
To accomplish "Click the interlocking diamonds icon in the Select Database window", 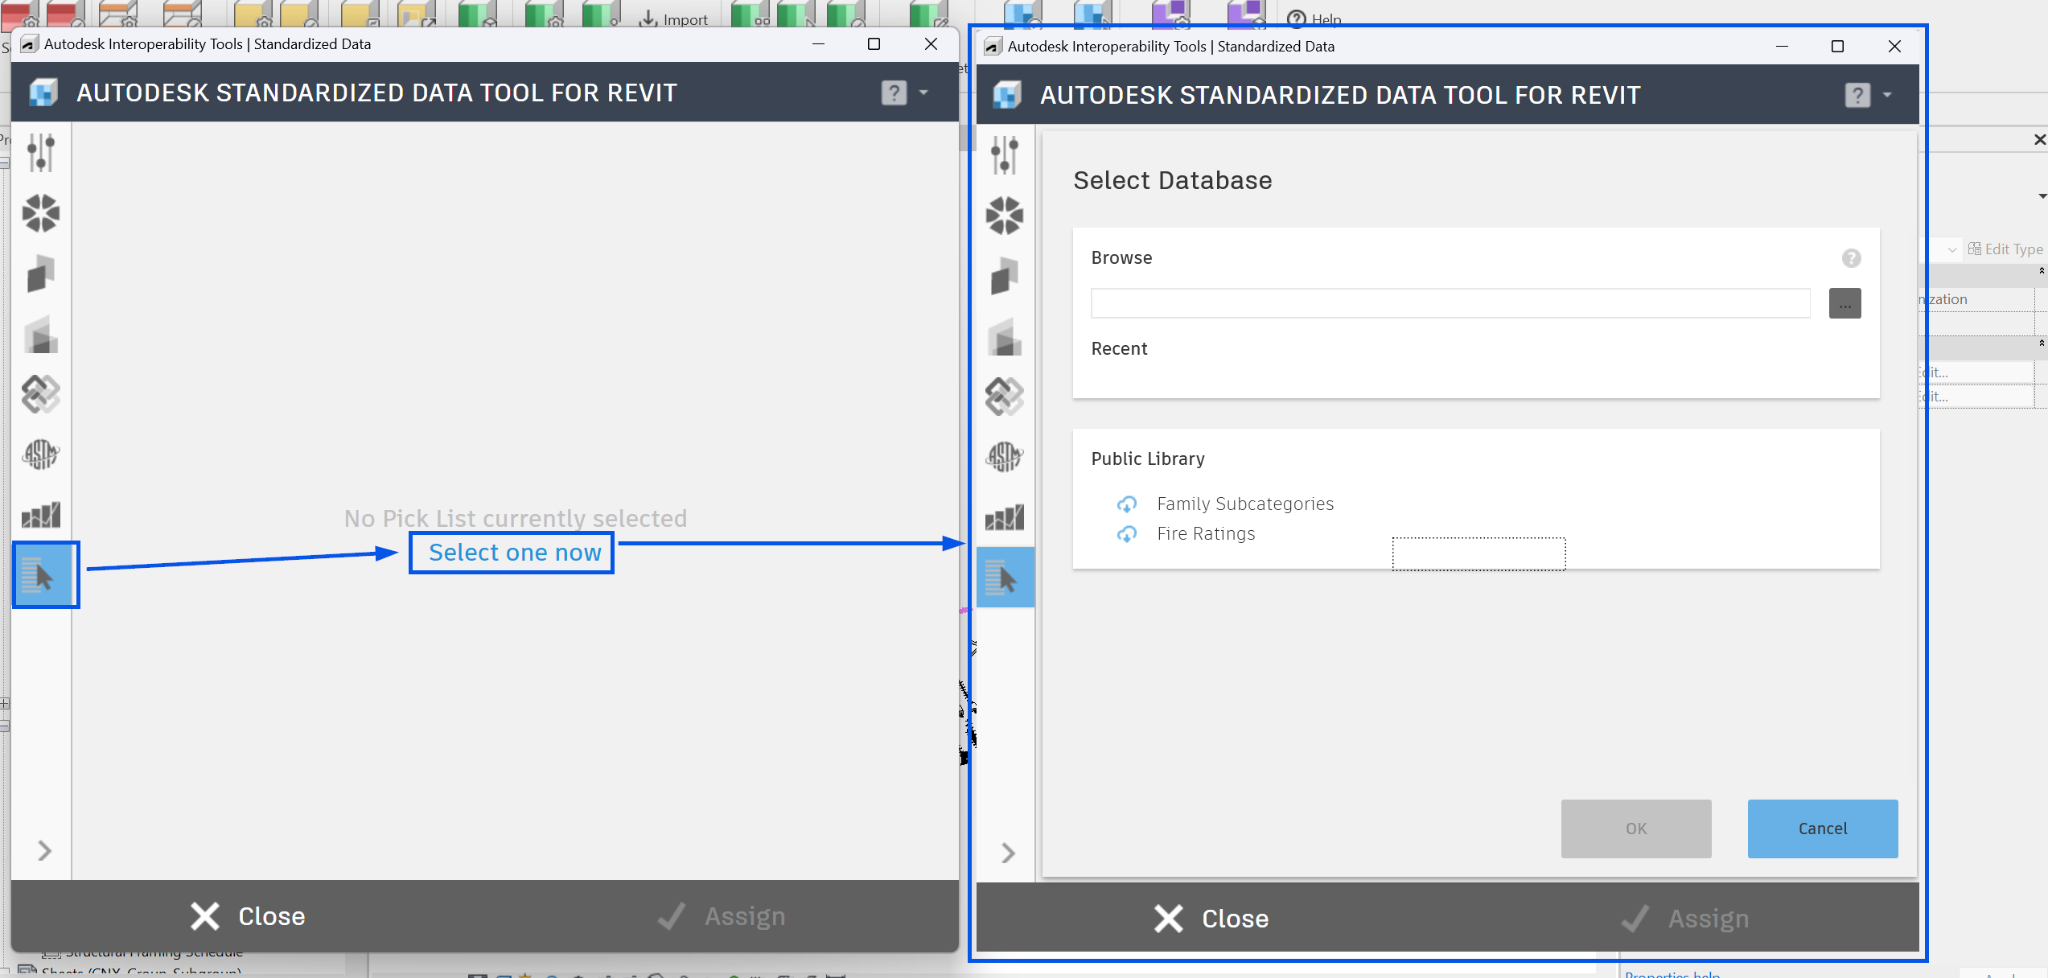I will tap(1005, 396).
